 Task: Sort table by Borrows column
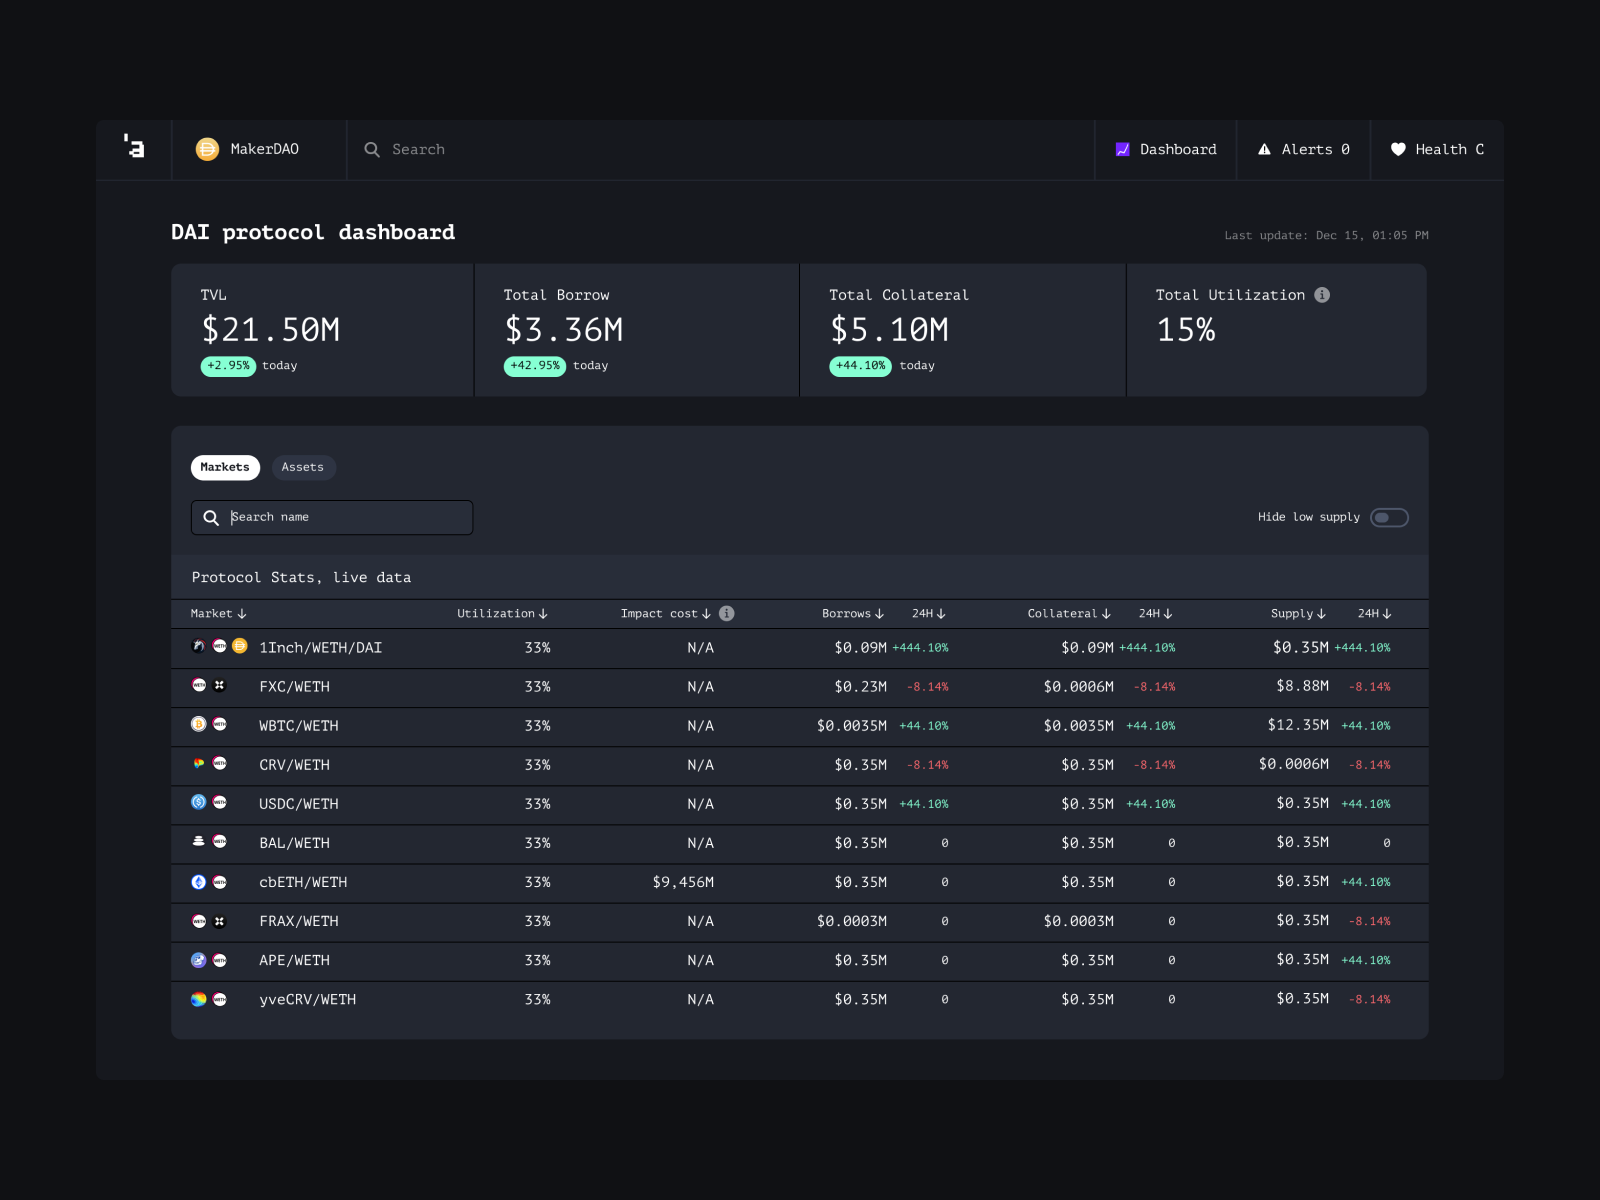pos(853,613)
